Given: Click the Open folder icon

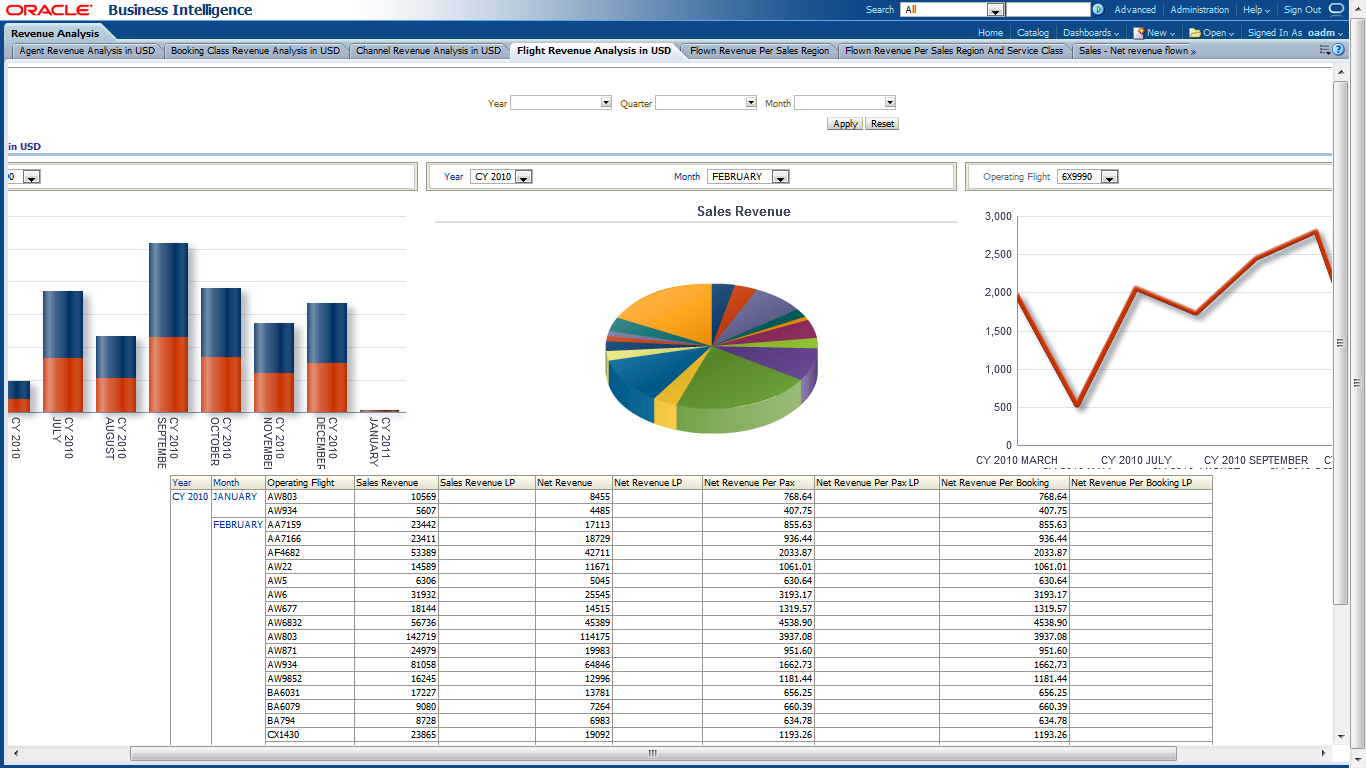Looking at the screenshot, I should click(1194, 33).
